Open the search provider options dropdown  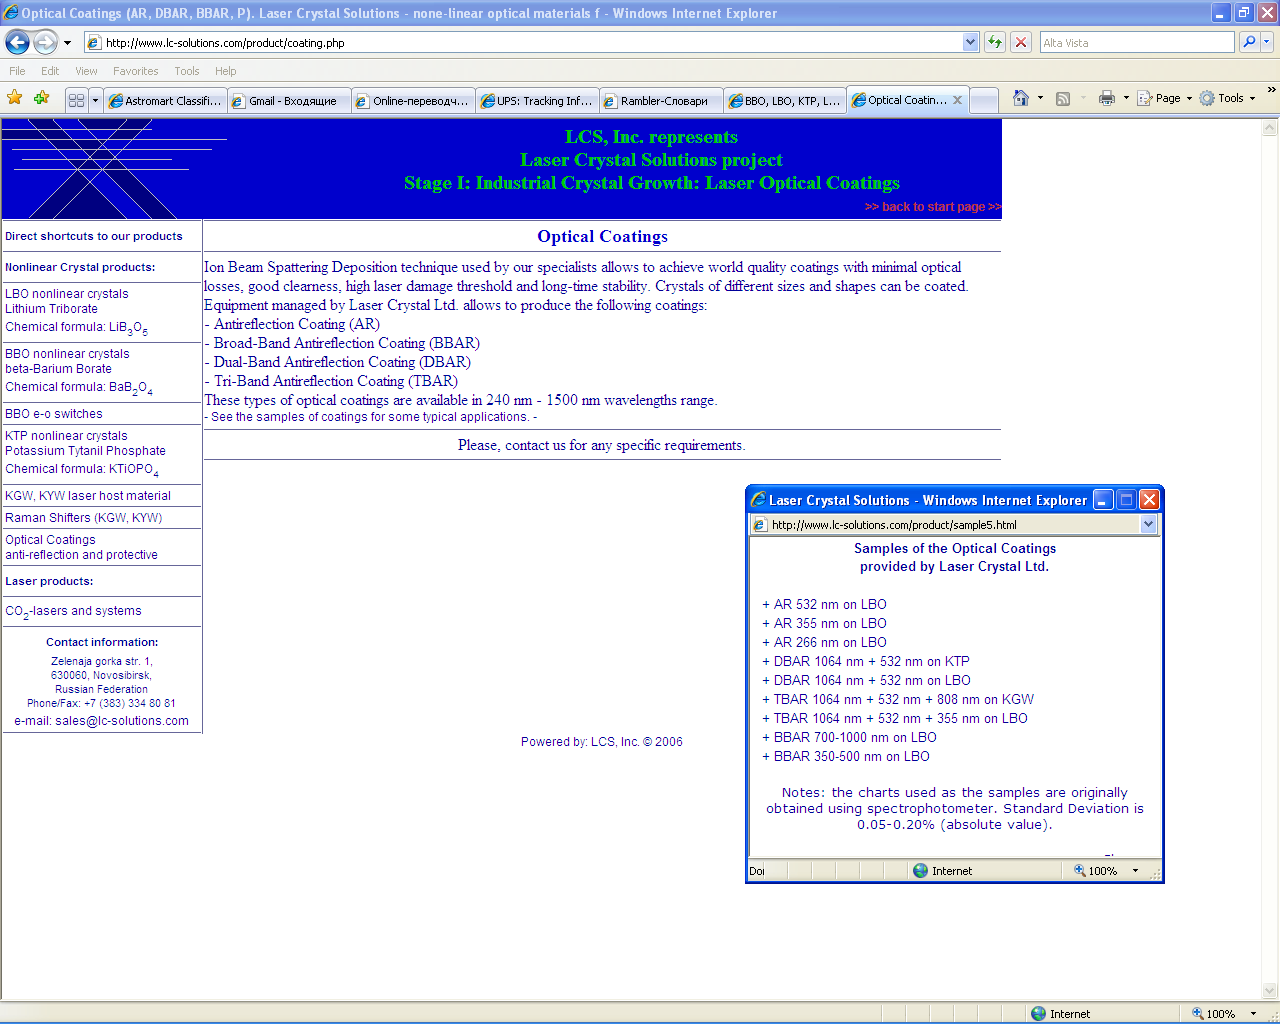pyautogui.click(x=1266, y=42)
